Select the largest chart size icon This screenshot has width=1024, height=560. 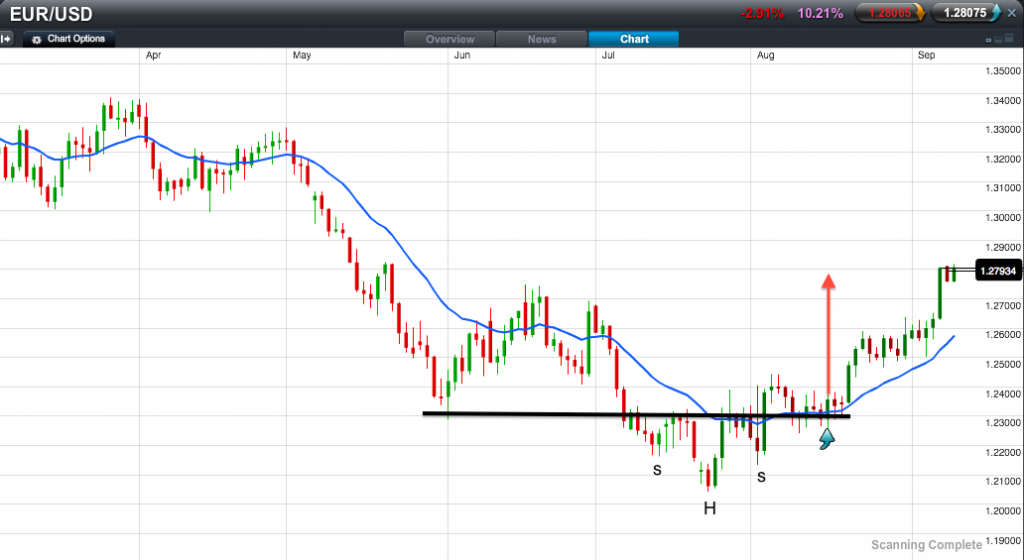click(1009, 39)
